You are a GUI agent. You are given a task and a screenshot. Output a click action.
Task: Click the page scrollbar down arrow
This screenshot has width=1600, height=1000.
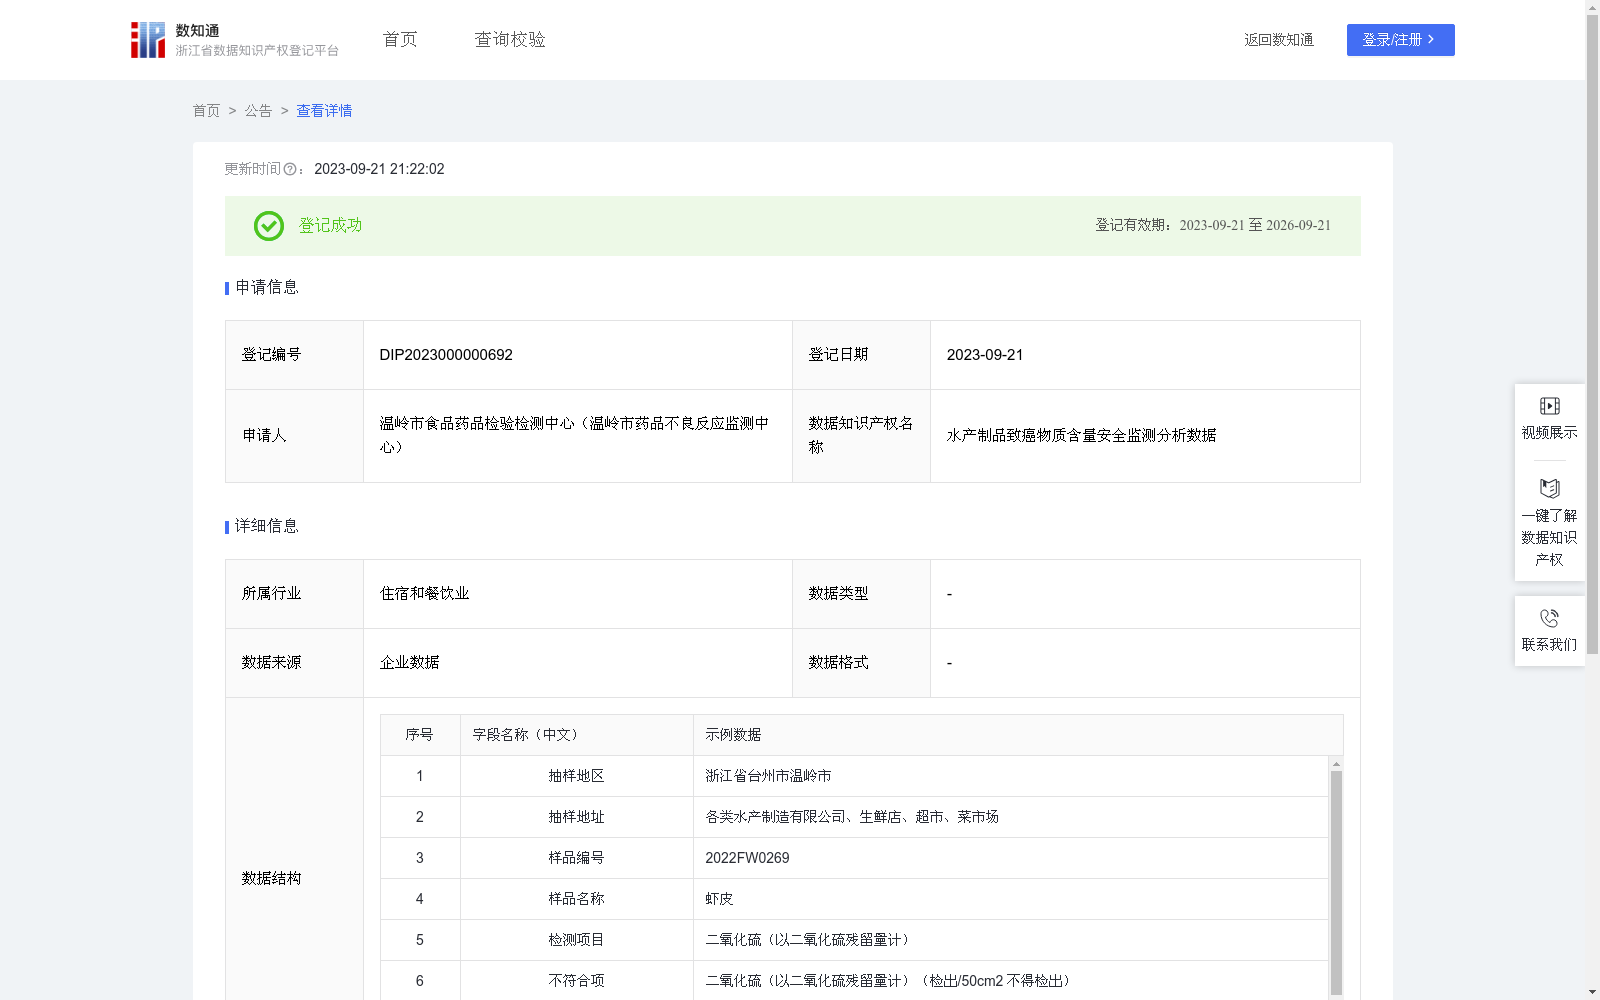pos(1592,992)
